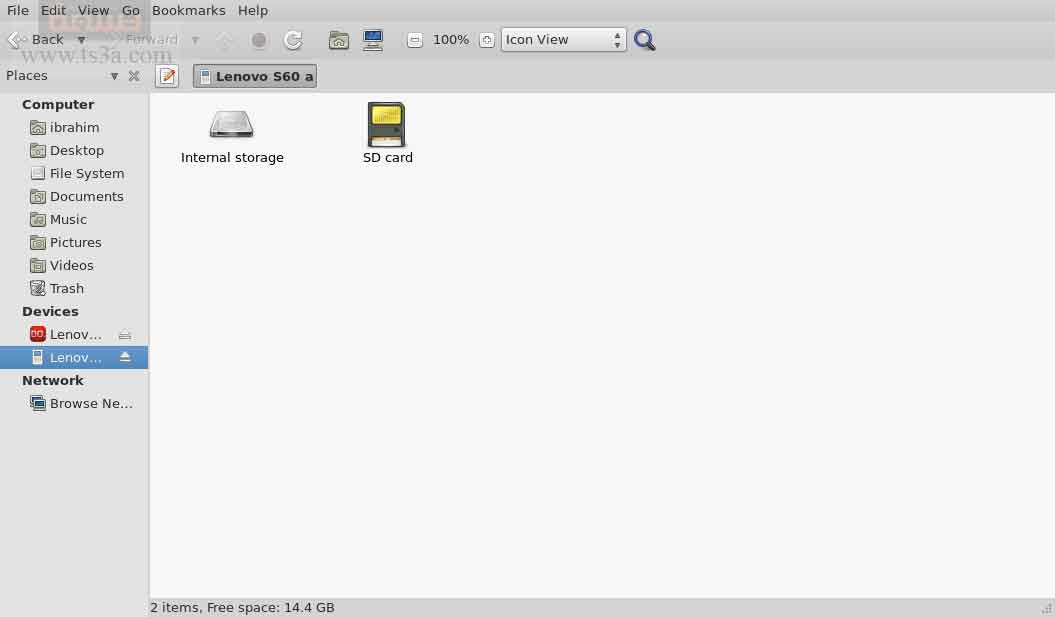Select ibrahim home folder in sidebar
This screenshot has height=617, width=1055.
click(x=74, y=128)
